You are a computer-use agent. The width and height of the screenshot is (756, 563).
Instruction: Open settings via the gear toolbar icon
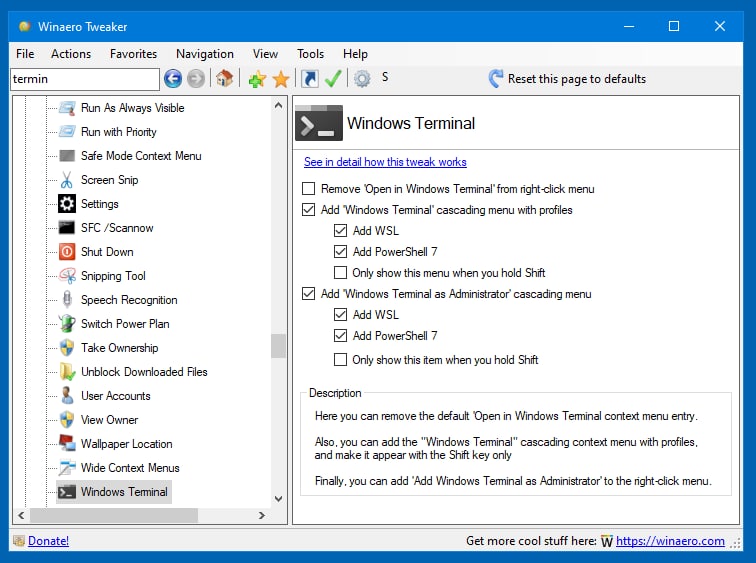[x=362, y=79]
